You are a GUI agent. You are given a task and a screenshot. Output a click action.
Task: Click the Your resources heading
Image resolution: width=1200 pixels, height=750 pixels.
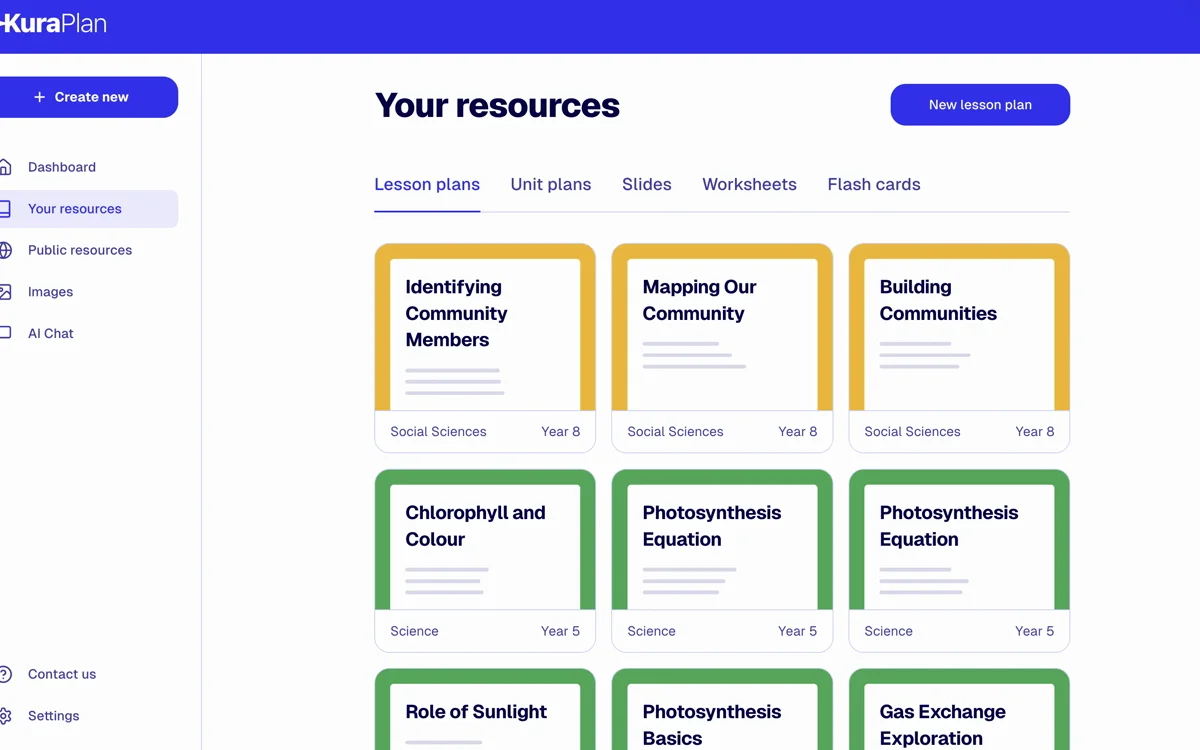(497, 105)
